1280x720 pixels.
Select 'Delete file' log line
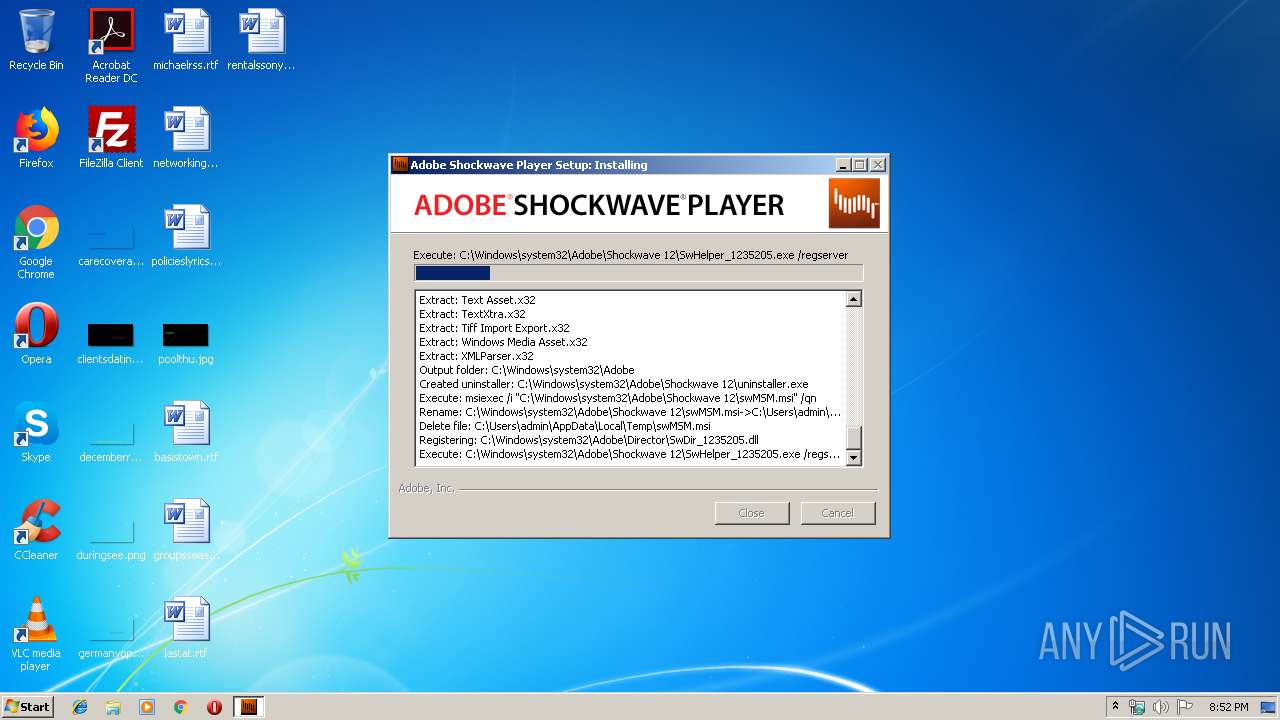[564, 426]
